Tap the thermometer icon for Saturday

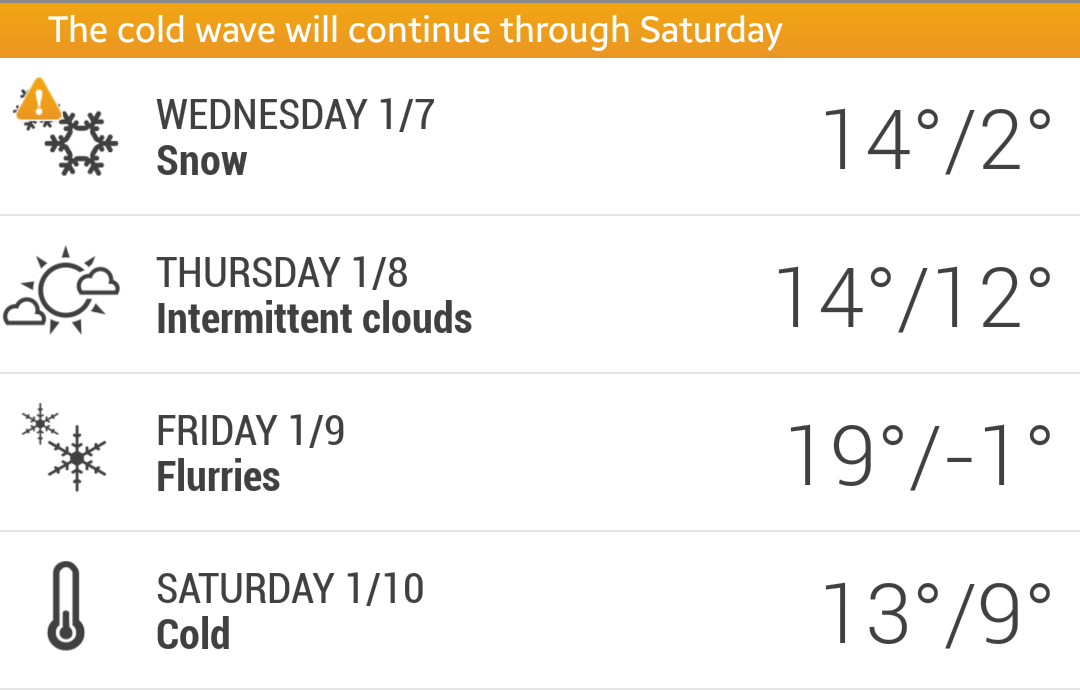click(66, 607)
